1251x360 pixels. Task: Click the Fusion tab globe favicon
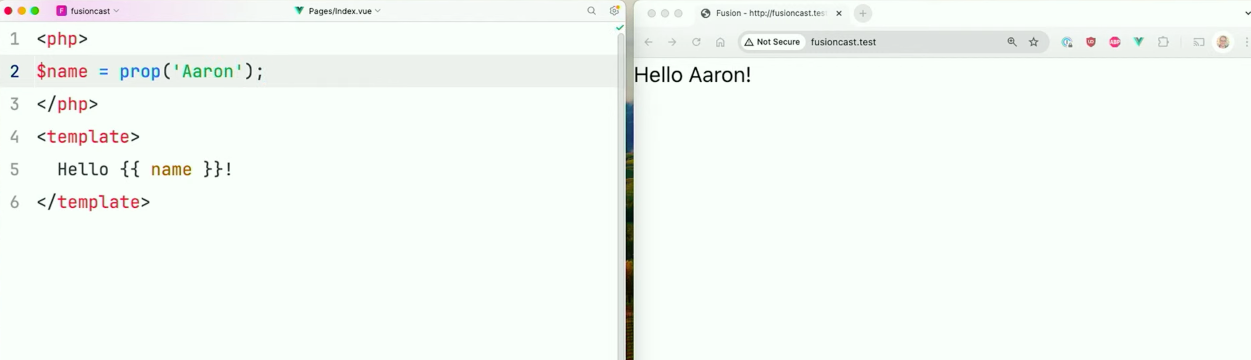point(706,13)
